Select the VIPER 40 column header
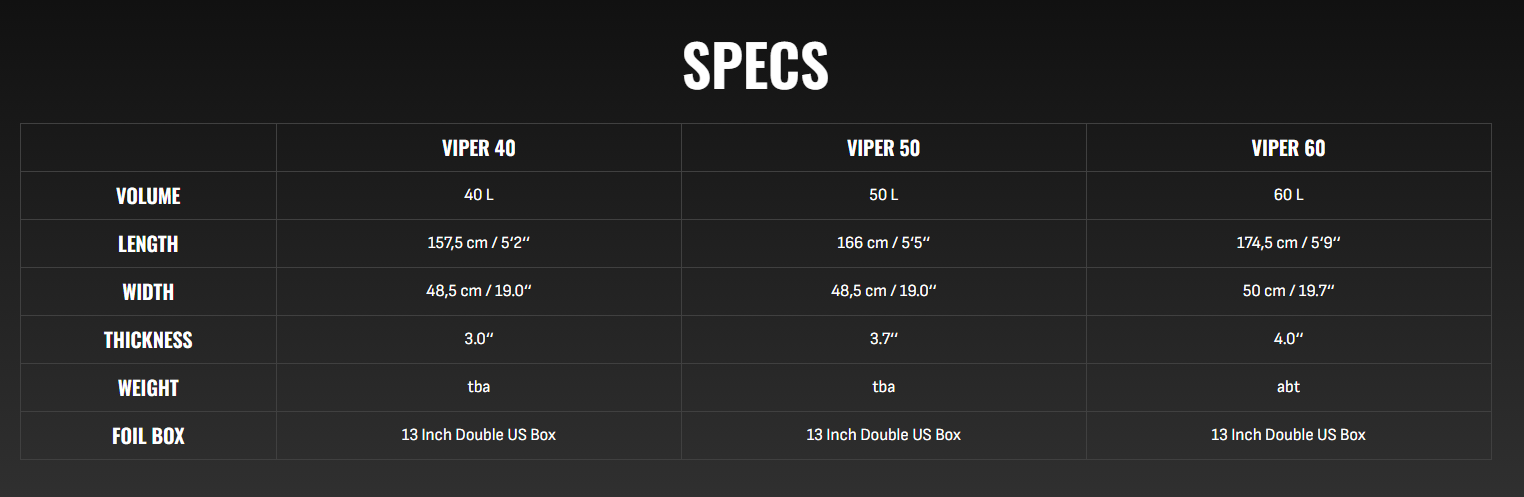Image resolution: width=1524 pixels, height=497 pixels. (479, 148)
